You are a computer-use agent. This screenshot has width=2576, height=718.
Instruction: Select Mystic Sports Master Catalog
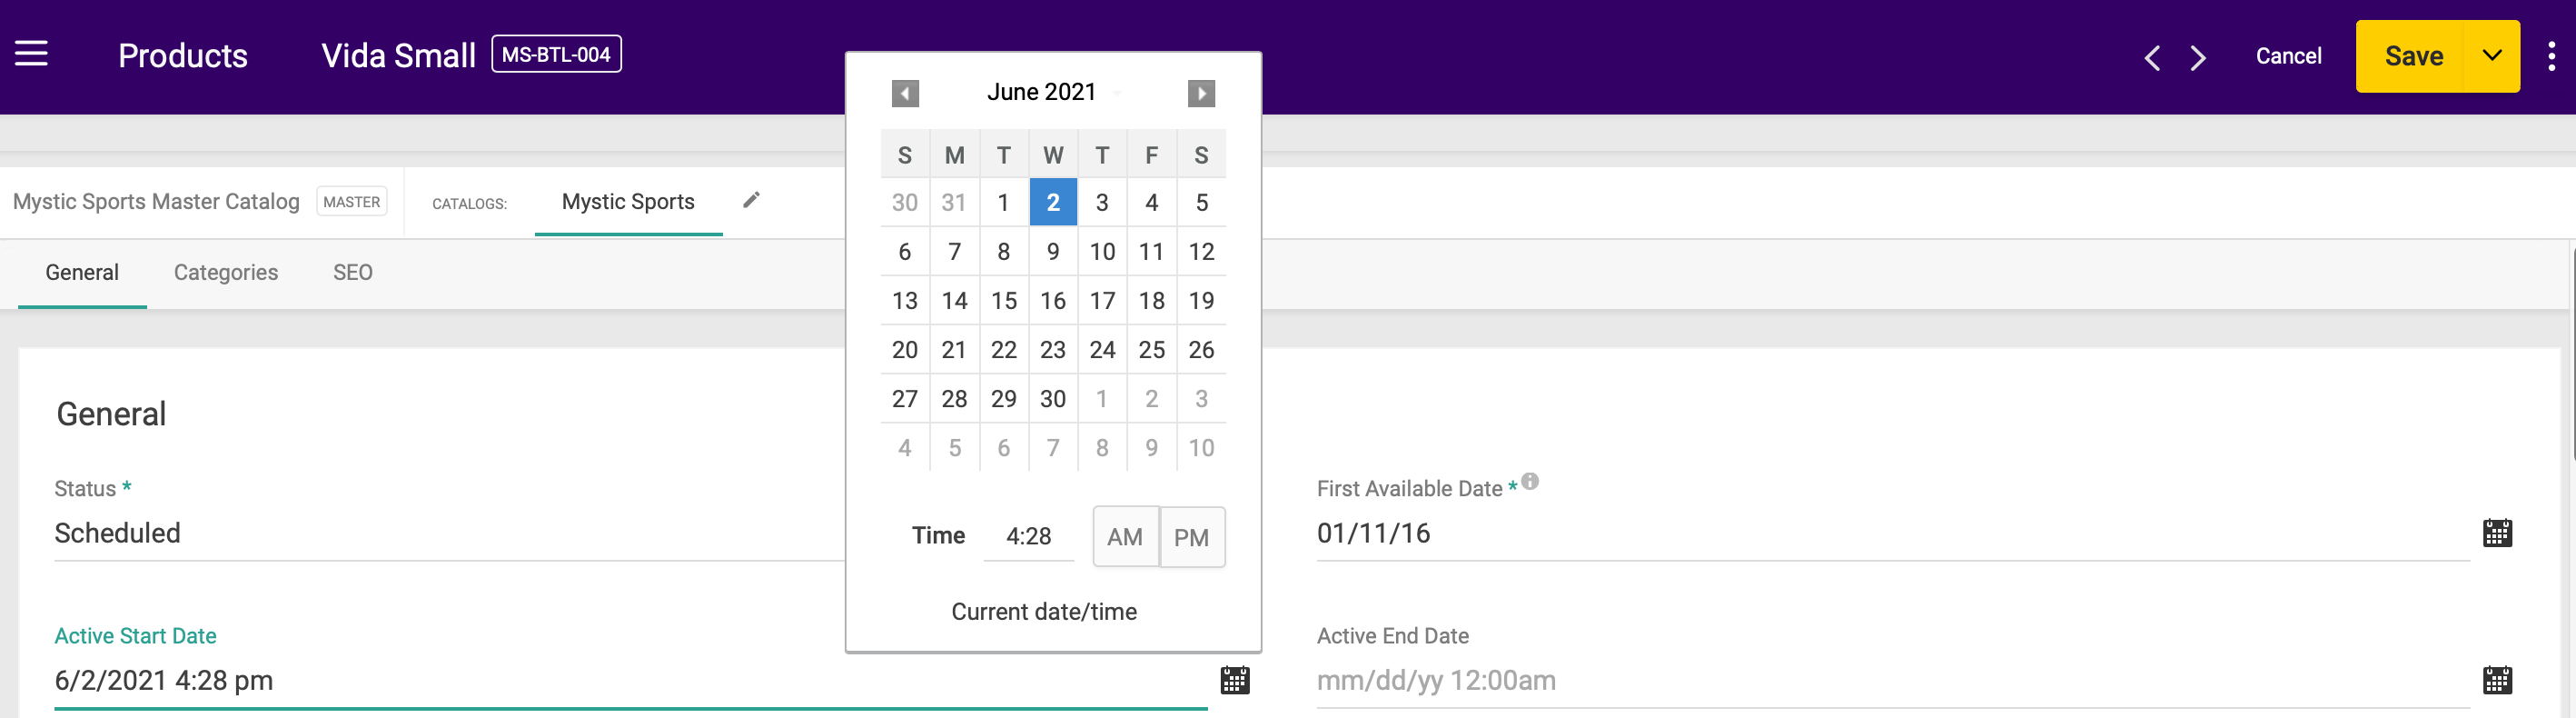click(x=156, y=201)
